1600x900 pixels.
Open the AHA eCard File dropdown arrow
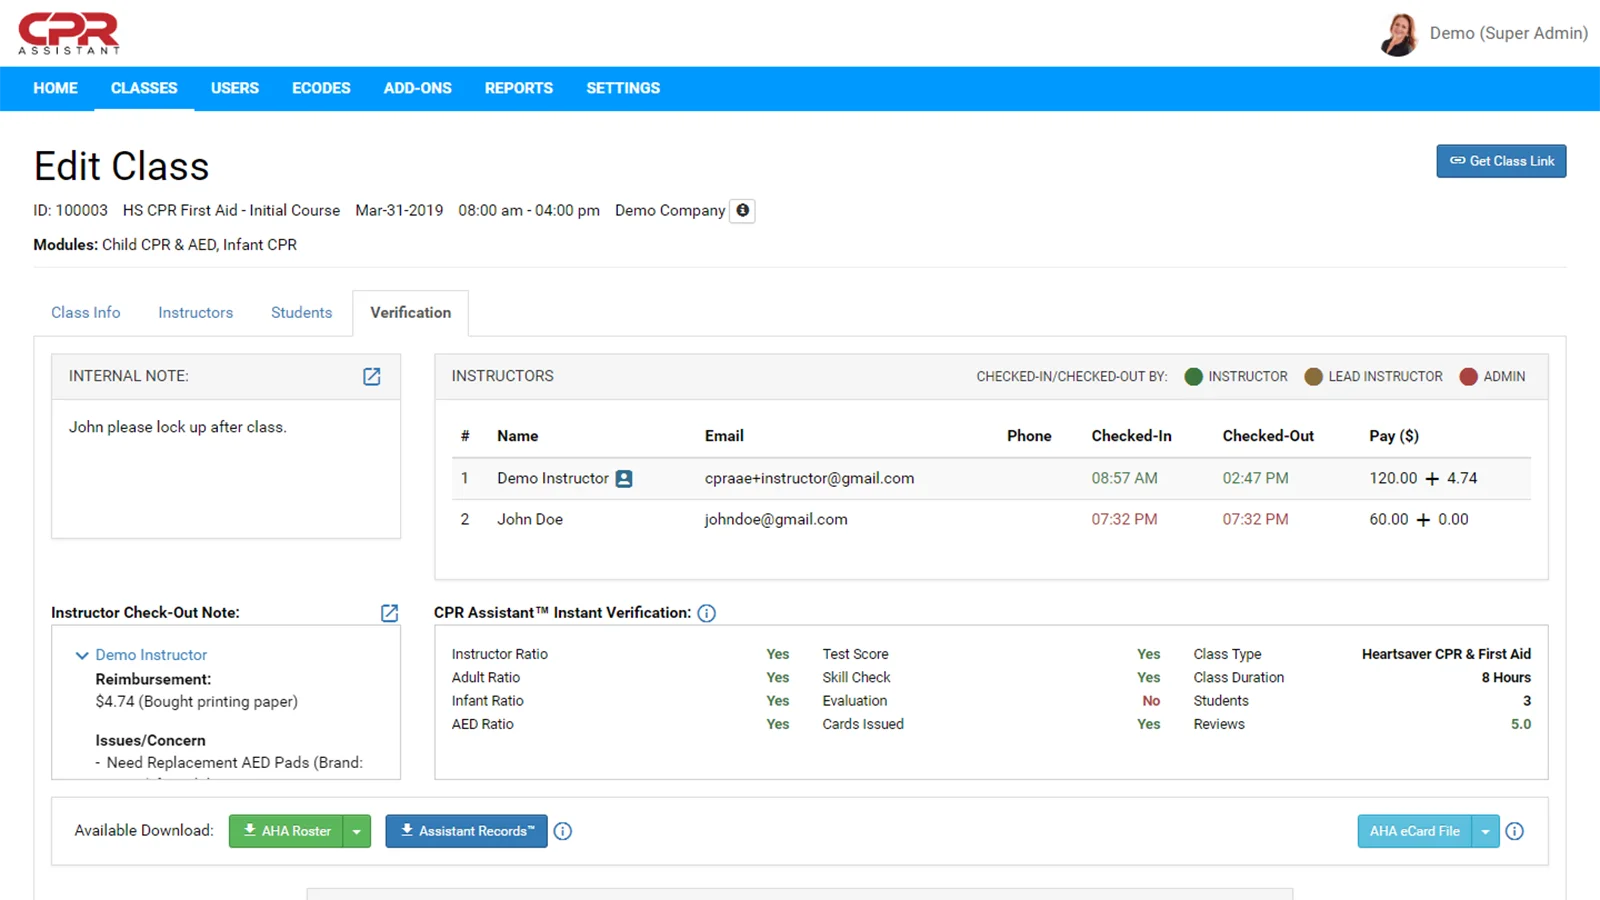click(1486, 831)
